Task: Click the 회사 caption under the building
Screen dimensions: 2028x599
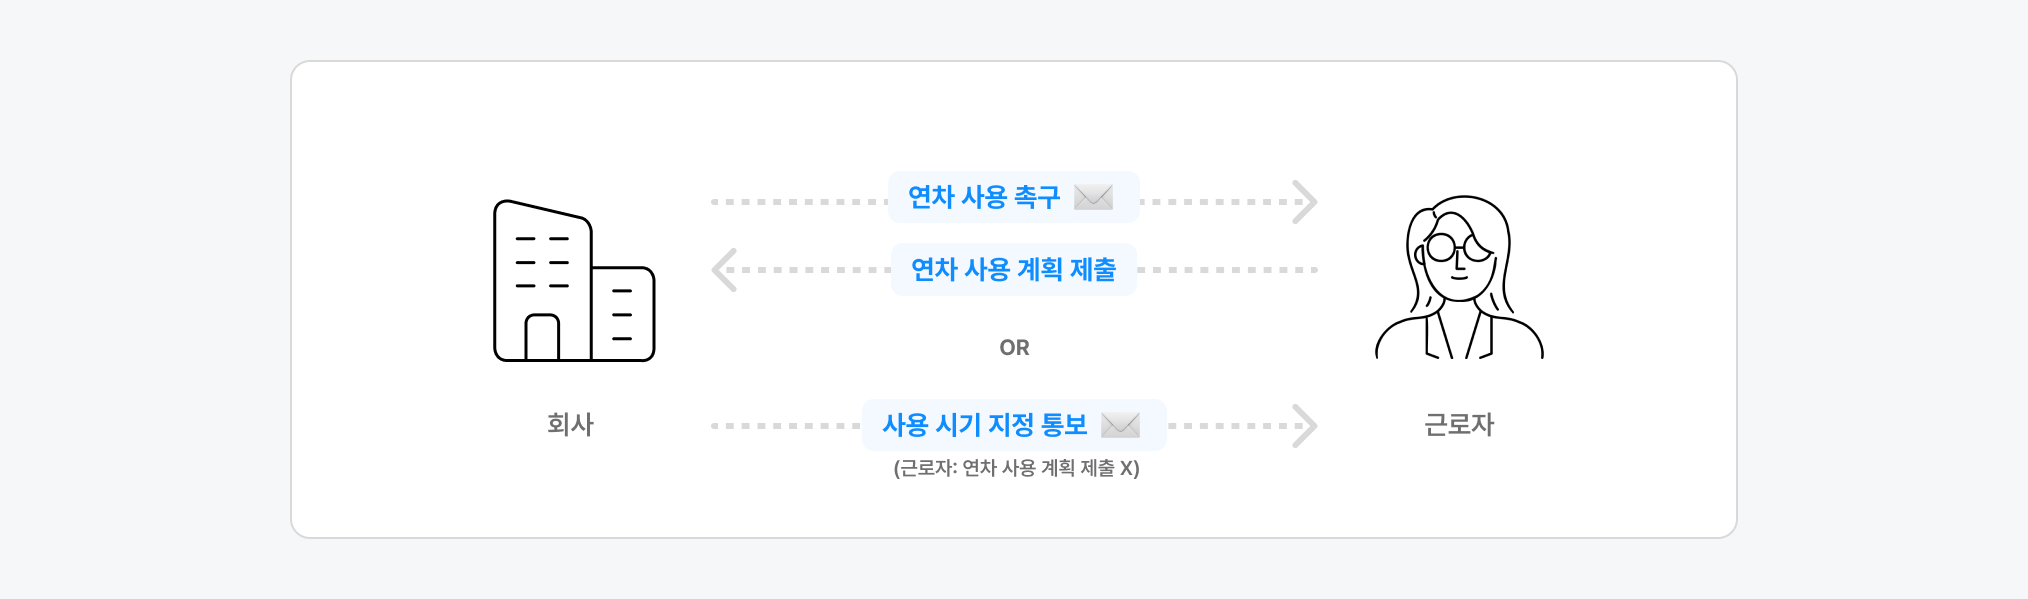Action: tap(570, 424)
